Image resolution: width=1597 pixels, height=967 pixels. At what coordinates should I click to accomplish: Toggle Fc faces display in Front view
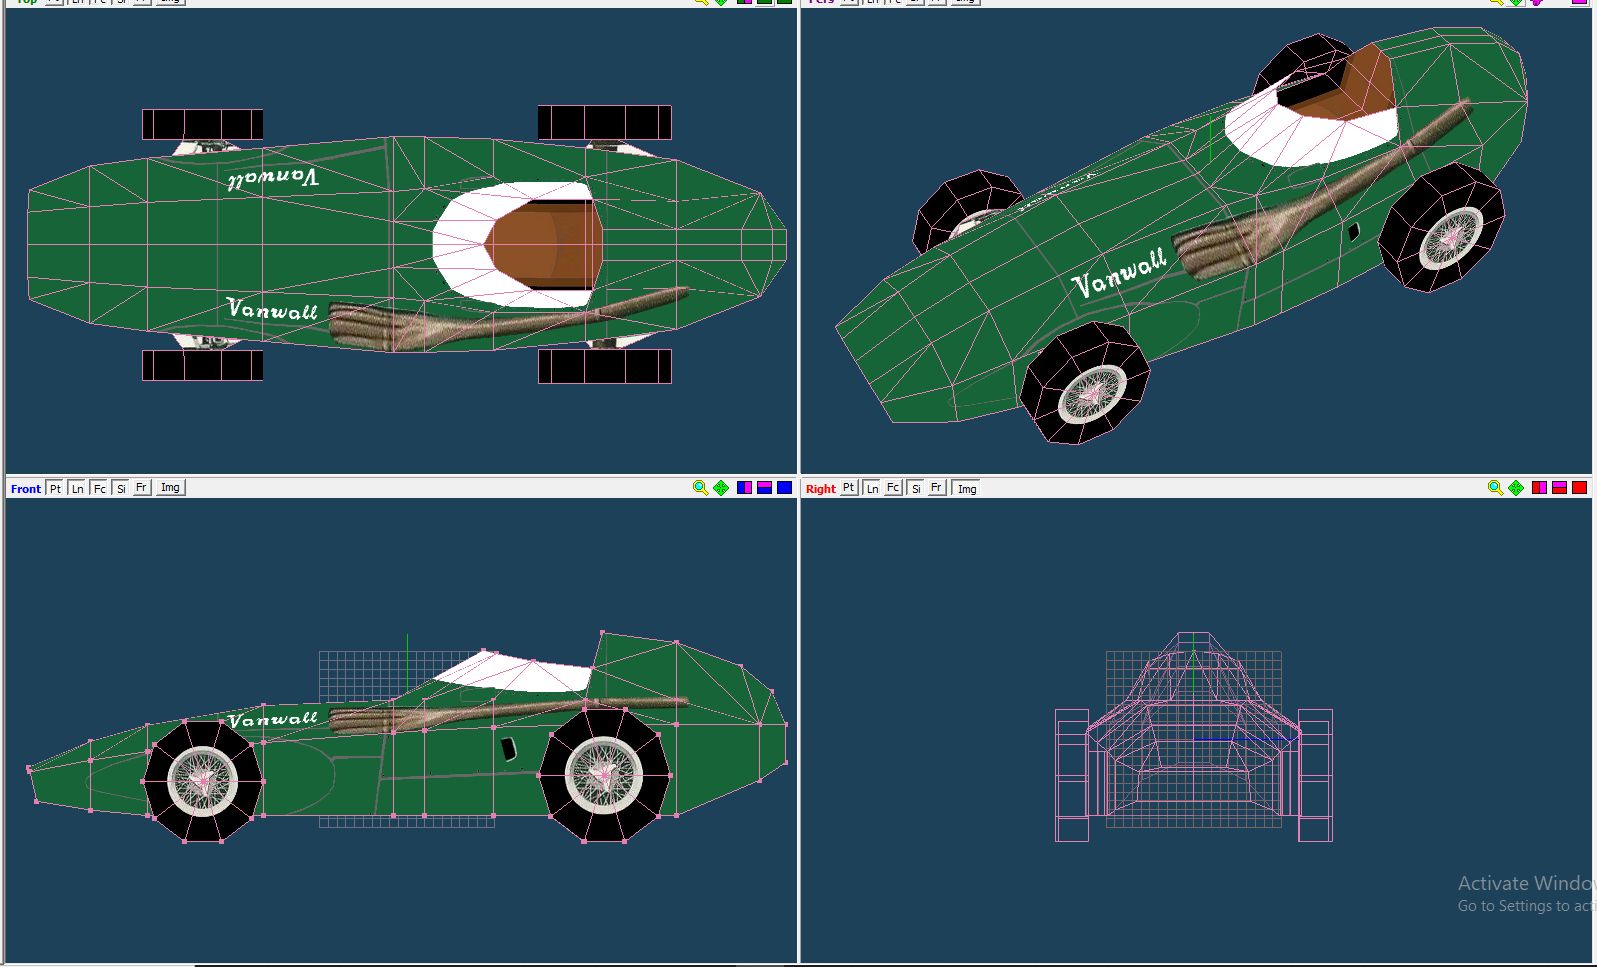pyautogui.click(x=99, y=488)
